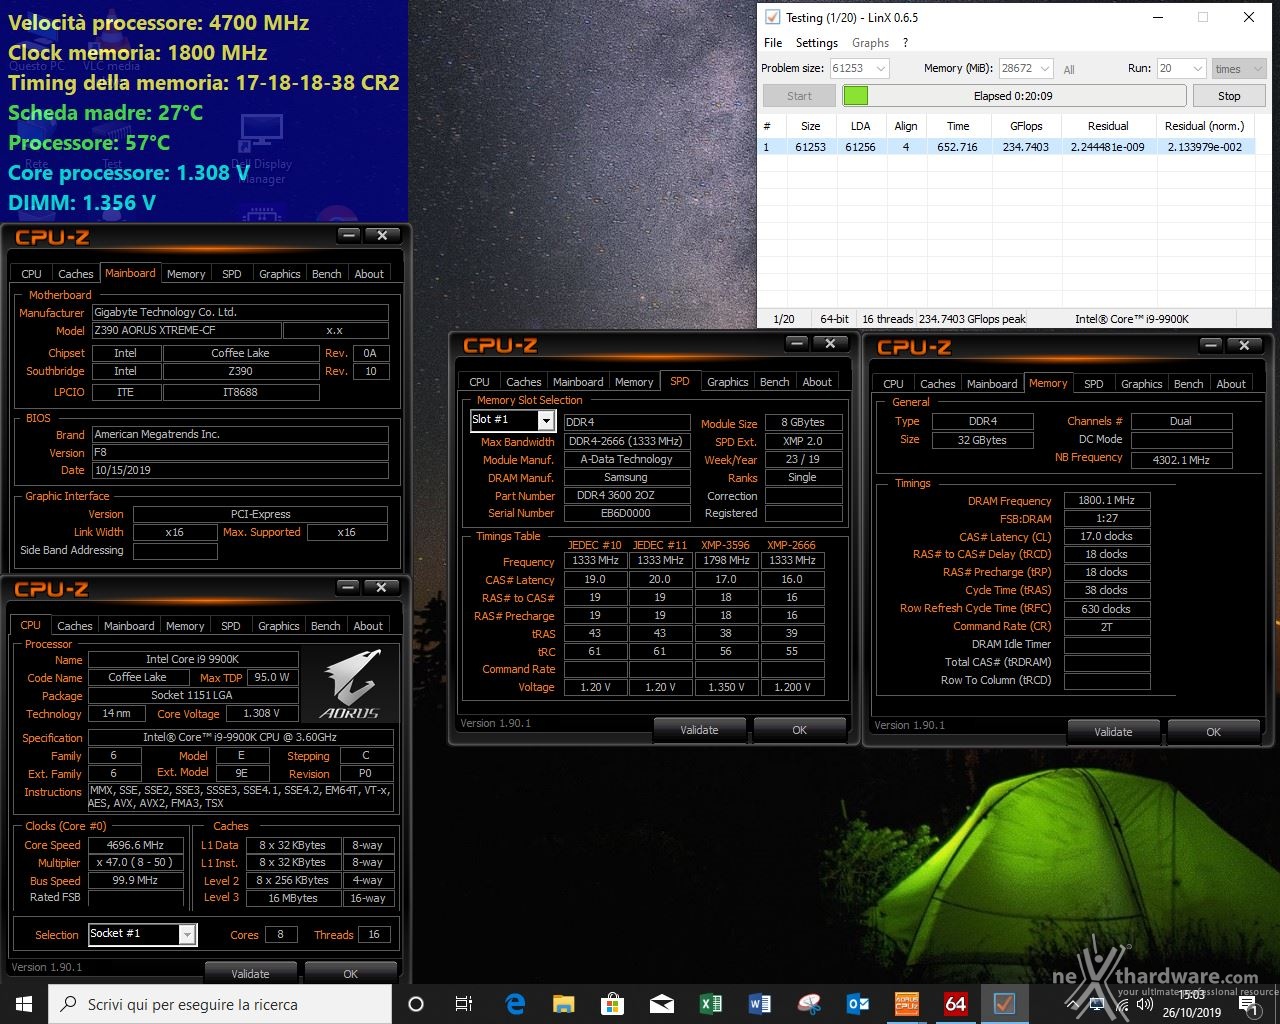Switch to Aorus CPU-Z taskbar icon

[906, 1004]
